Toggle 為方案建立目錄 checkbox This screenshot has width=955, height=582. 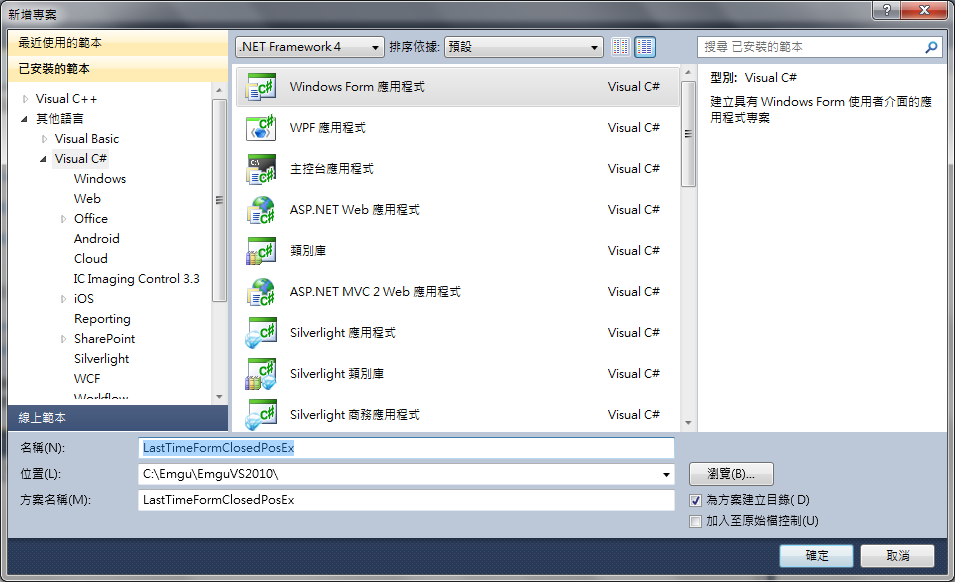click(696, 500)
